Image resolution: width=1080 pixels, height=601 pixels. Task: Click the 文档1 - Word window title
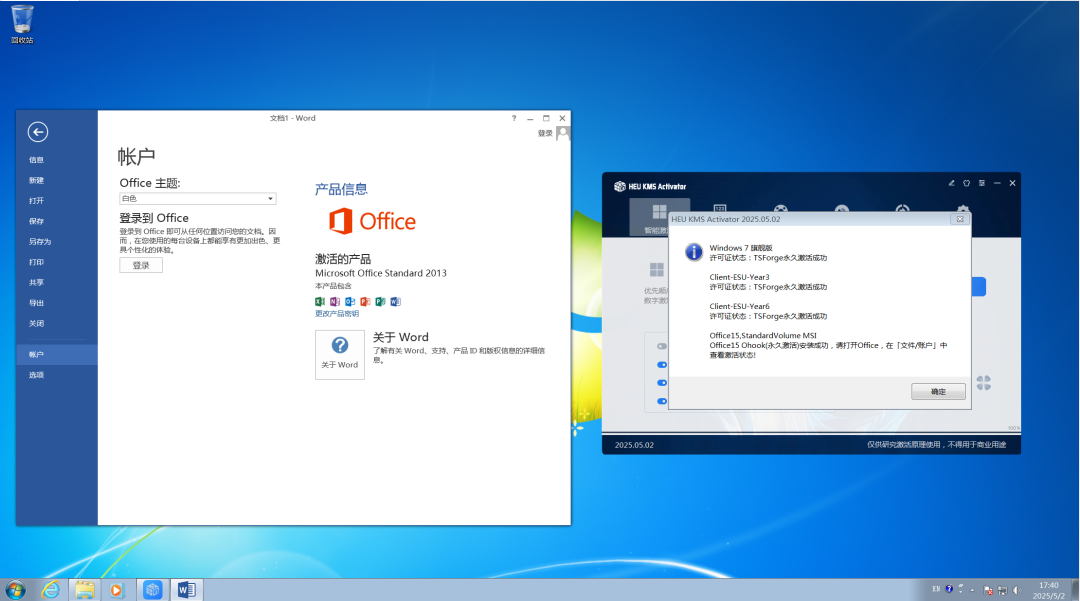coord(293,118)
